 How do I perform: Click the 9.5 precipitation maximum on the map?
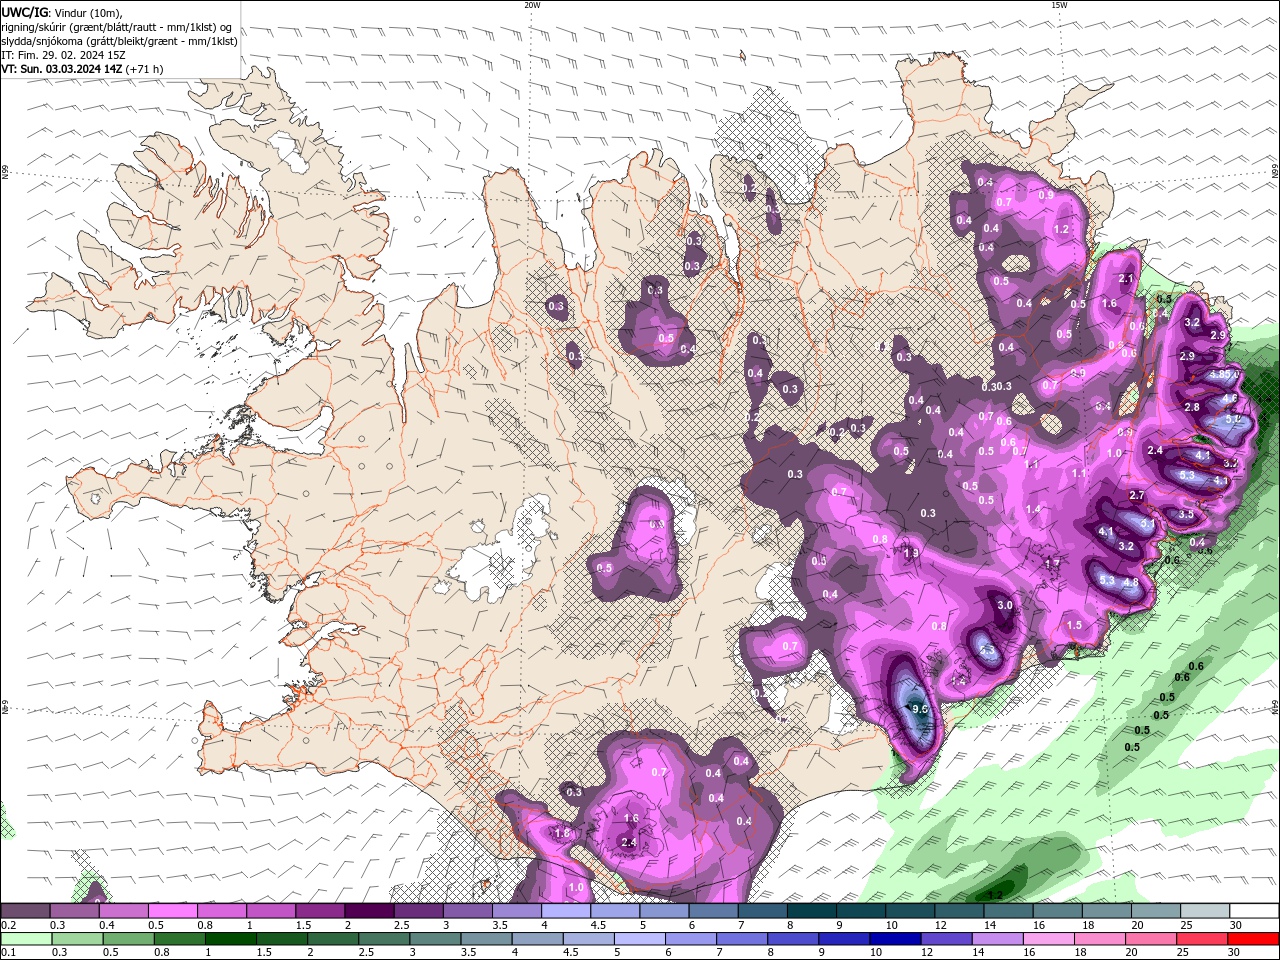tap(920, 708)
